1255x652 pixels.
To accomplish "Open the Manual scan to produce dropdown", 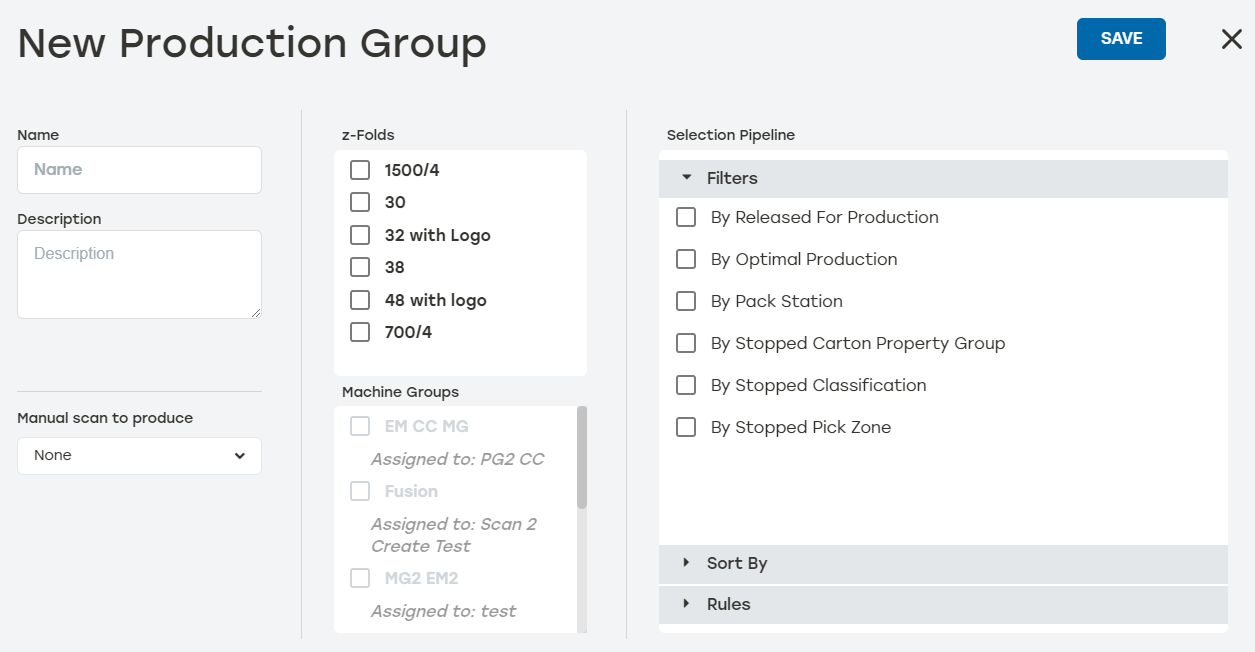I will pyautogui.click(x=139, y=455).
